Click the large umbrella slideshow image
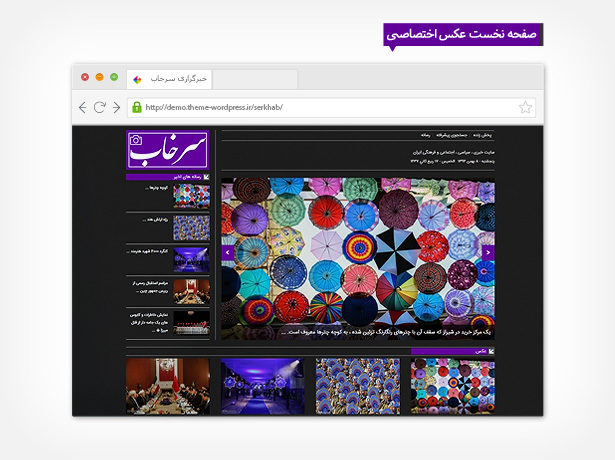Image resolution: width=615 pixels, height=460 pixels. click(x=357, y=250)
